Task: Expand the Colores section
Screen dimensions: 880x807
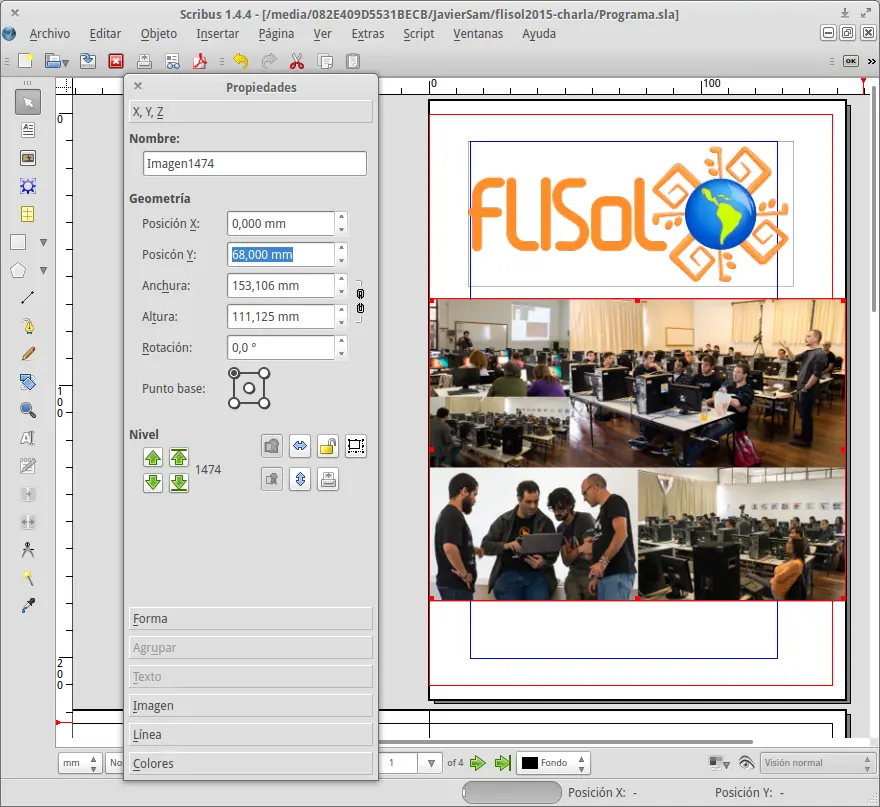Action: click(x=250, y=763)
